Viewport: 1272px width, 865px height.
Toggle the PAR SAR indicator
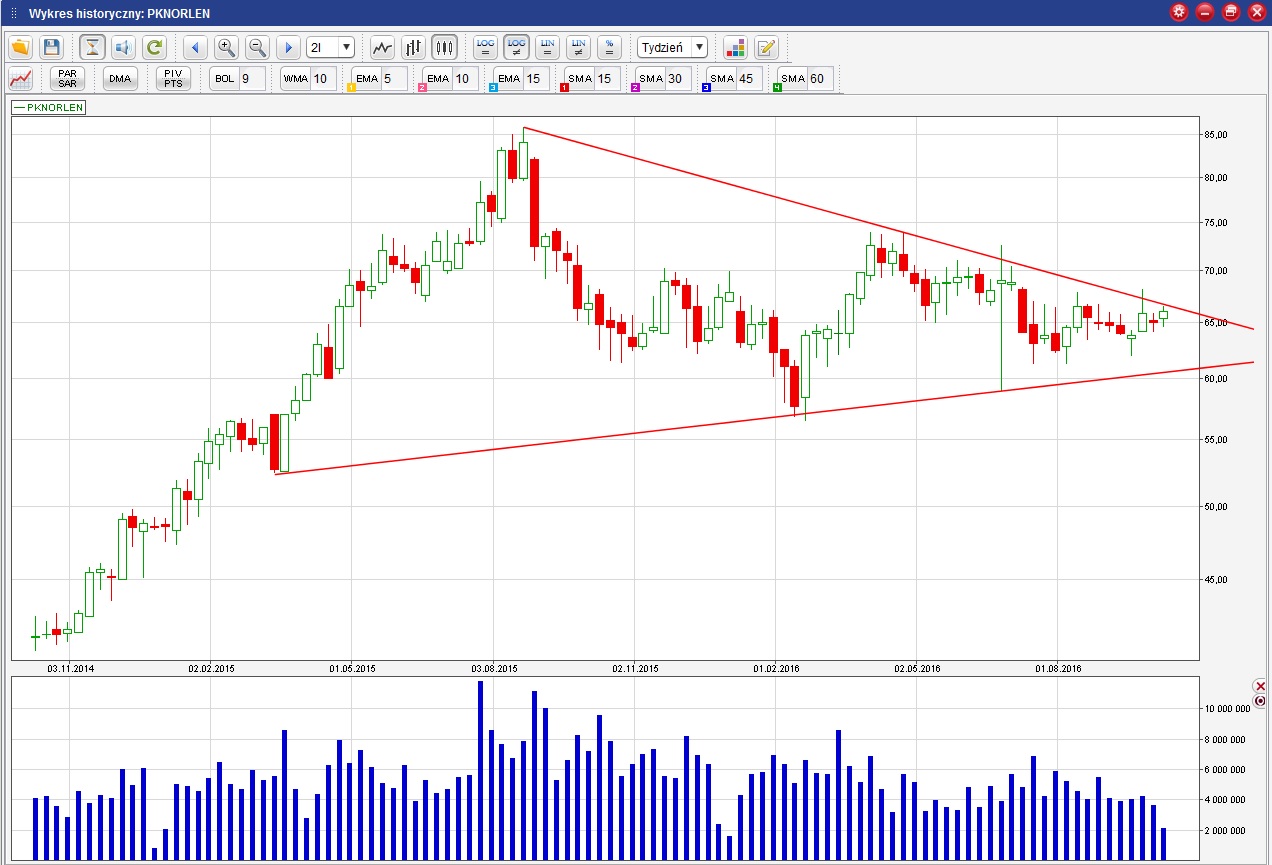point(68,78)
